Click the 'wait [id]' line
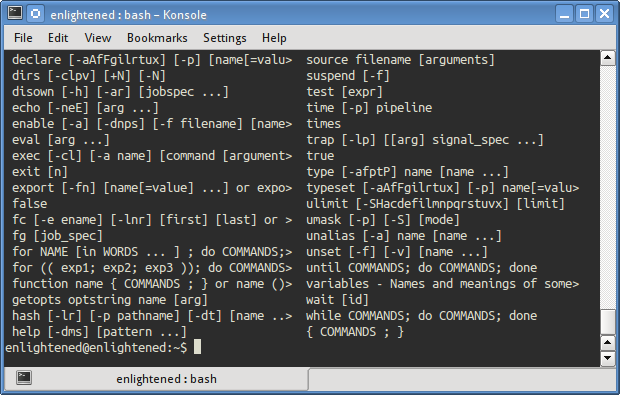The height and width of the screenshot is (395, 620). coord(337,300)
